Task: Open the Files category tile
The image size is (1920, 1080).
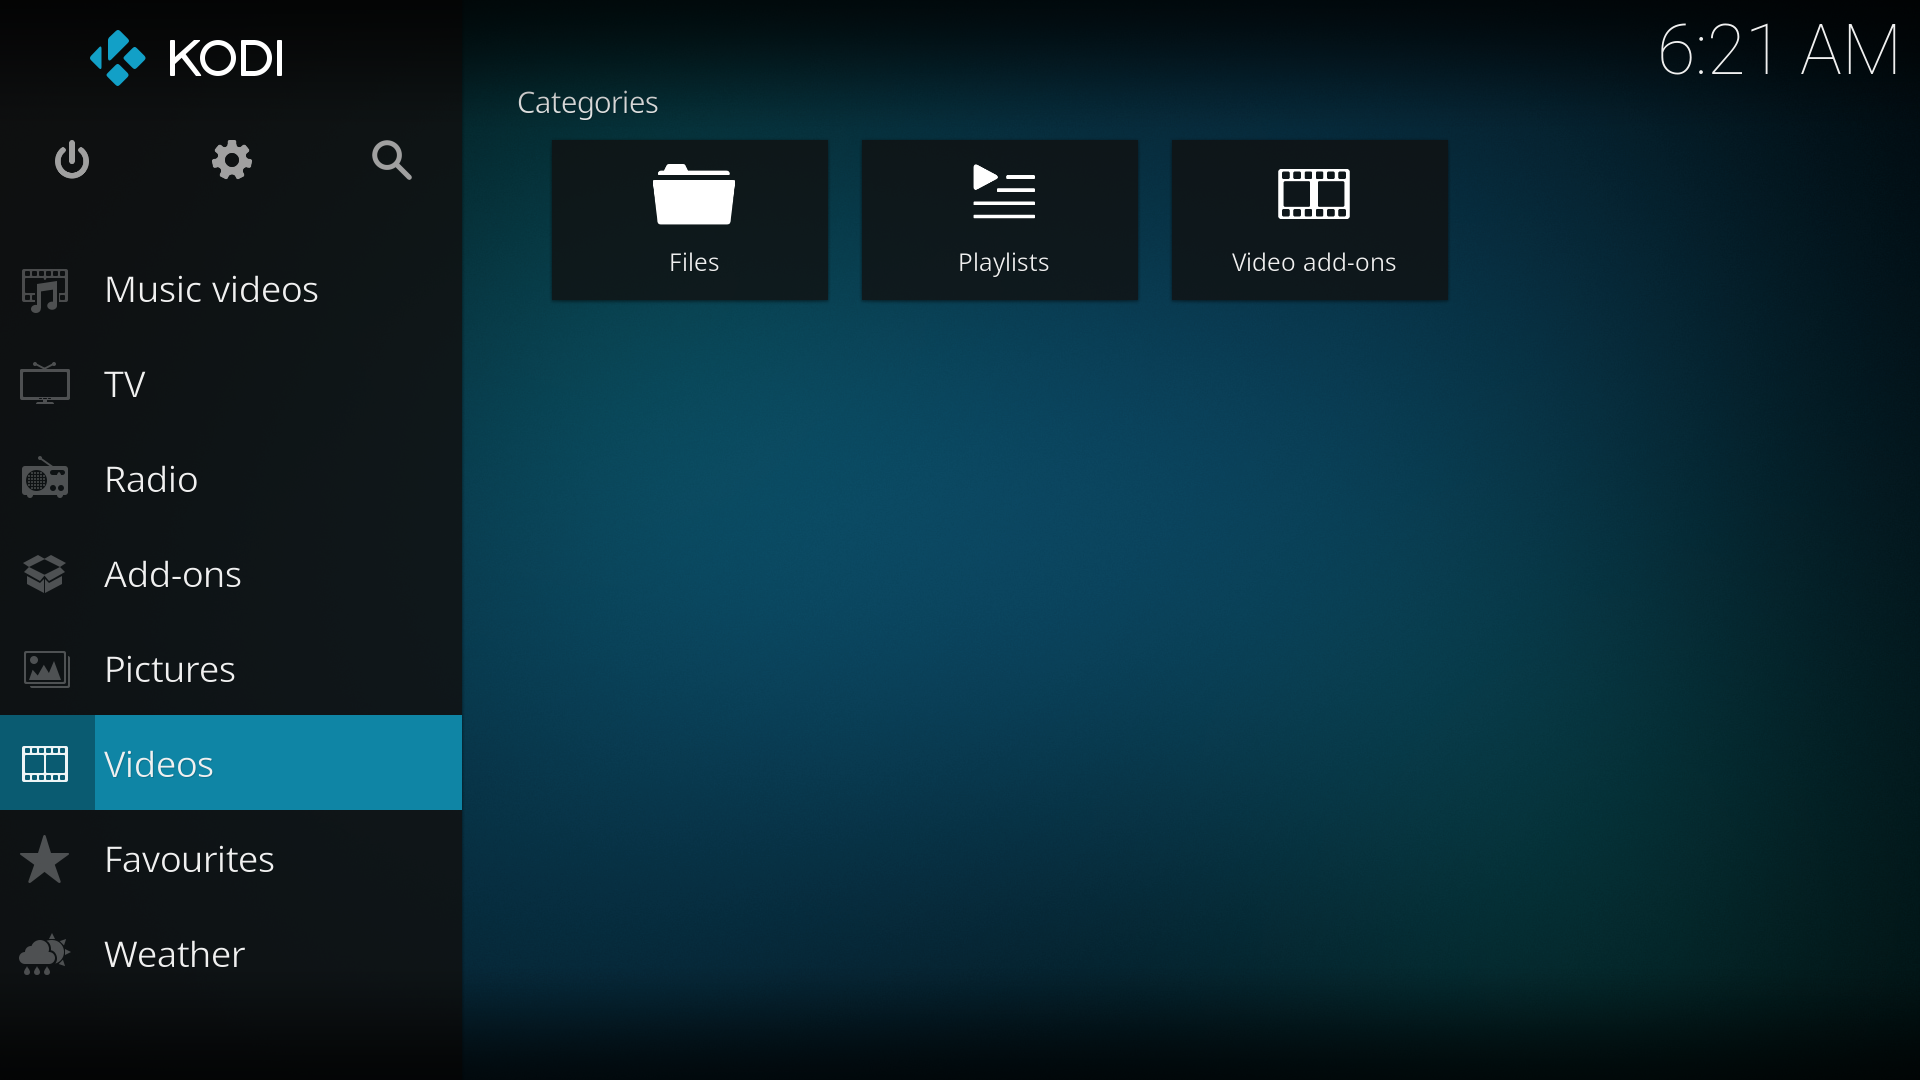Action: tap(690, 220)
